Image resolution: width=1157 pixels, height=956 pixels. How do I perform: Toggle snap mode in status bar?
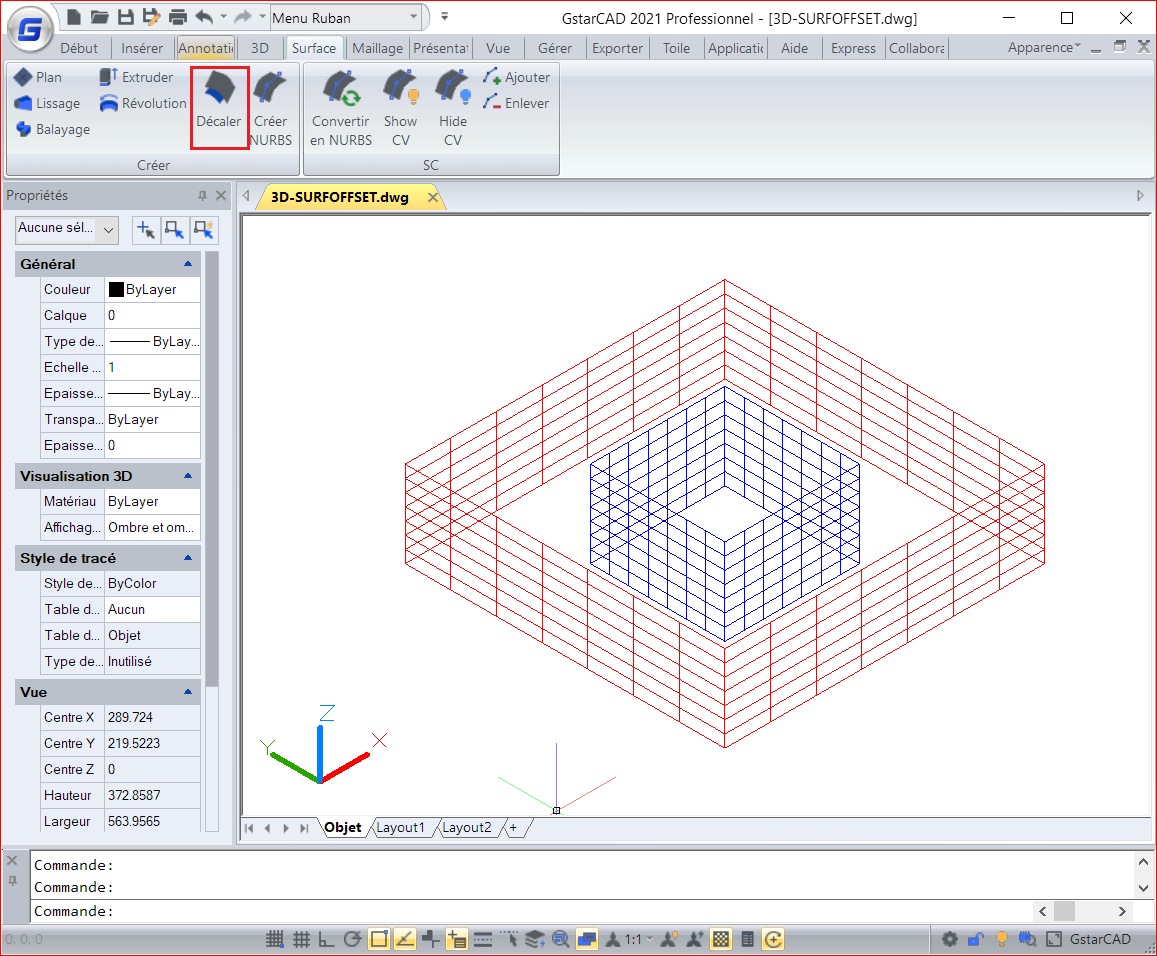click(x=274, y=939)
